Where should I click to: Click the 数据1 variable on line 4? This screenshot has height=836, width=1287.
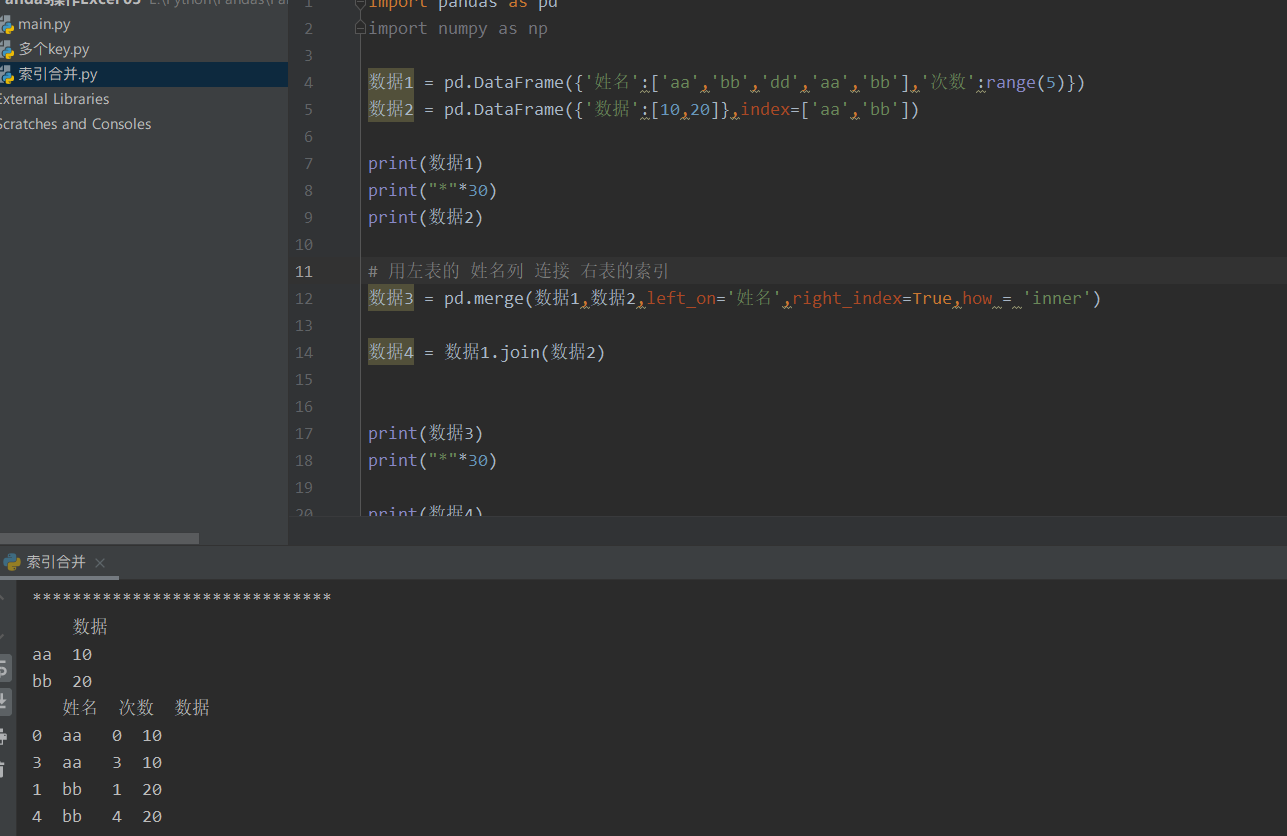(x=391, y=82)
